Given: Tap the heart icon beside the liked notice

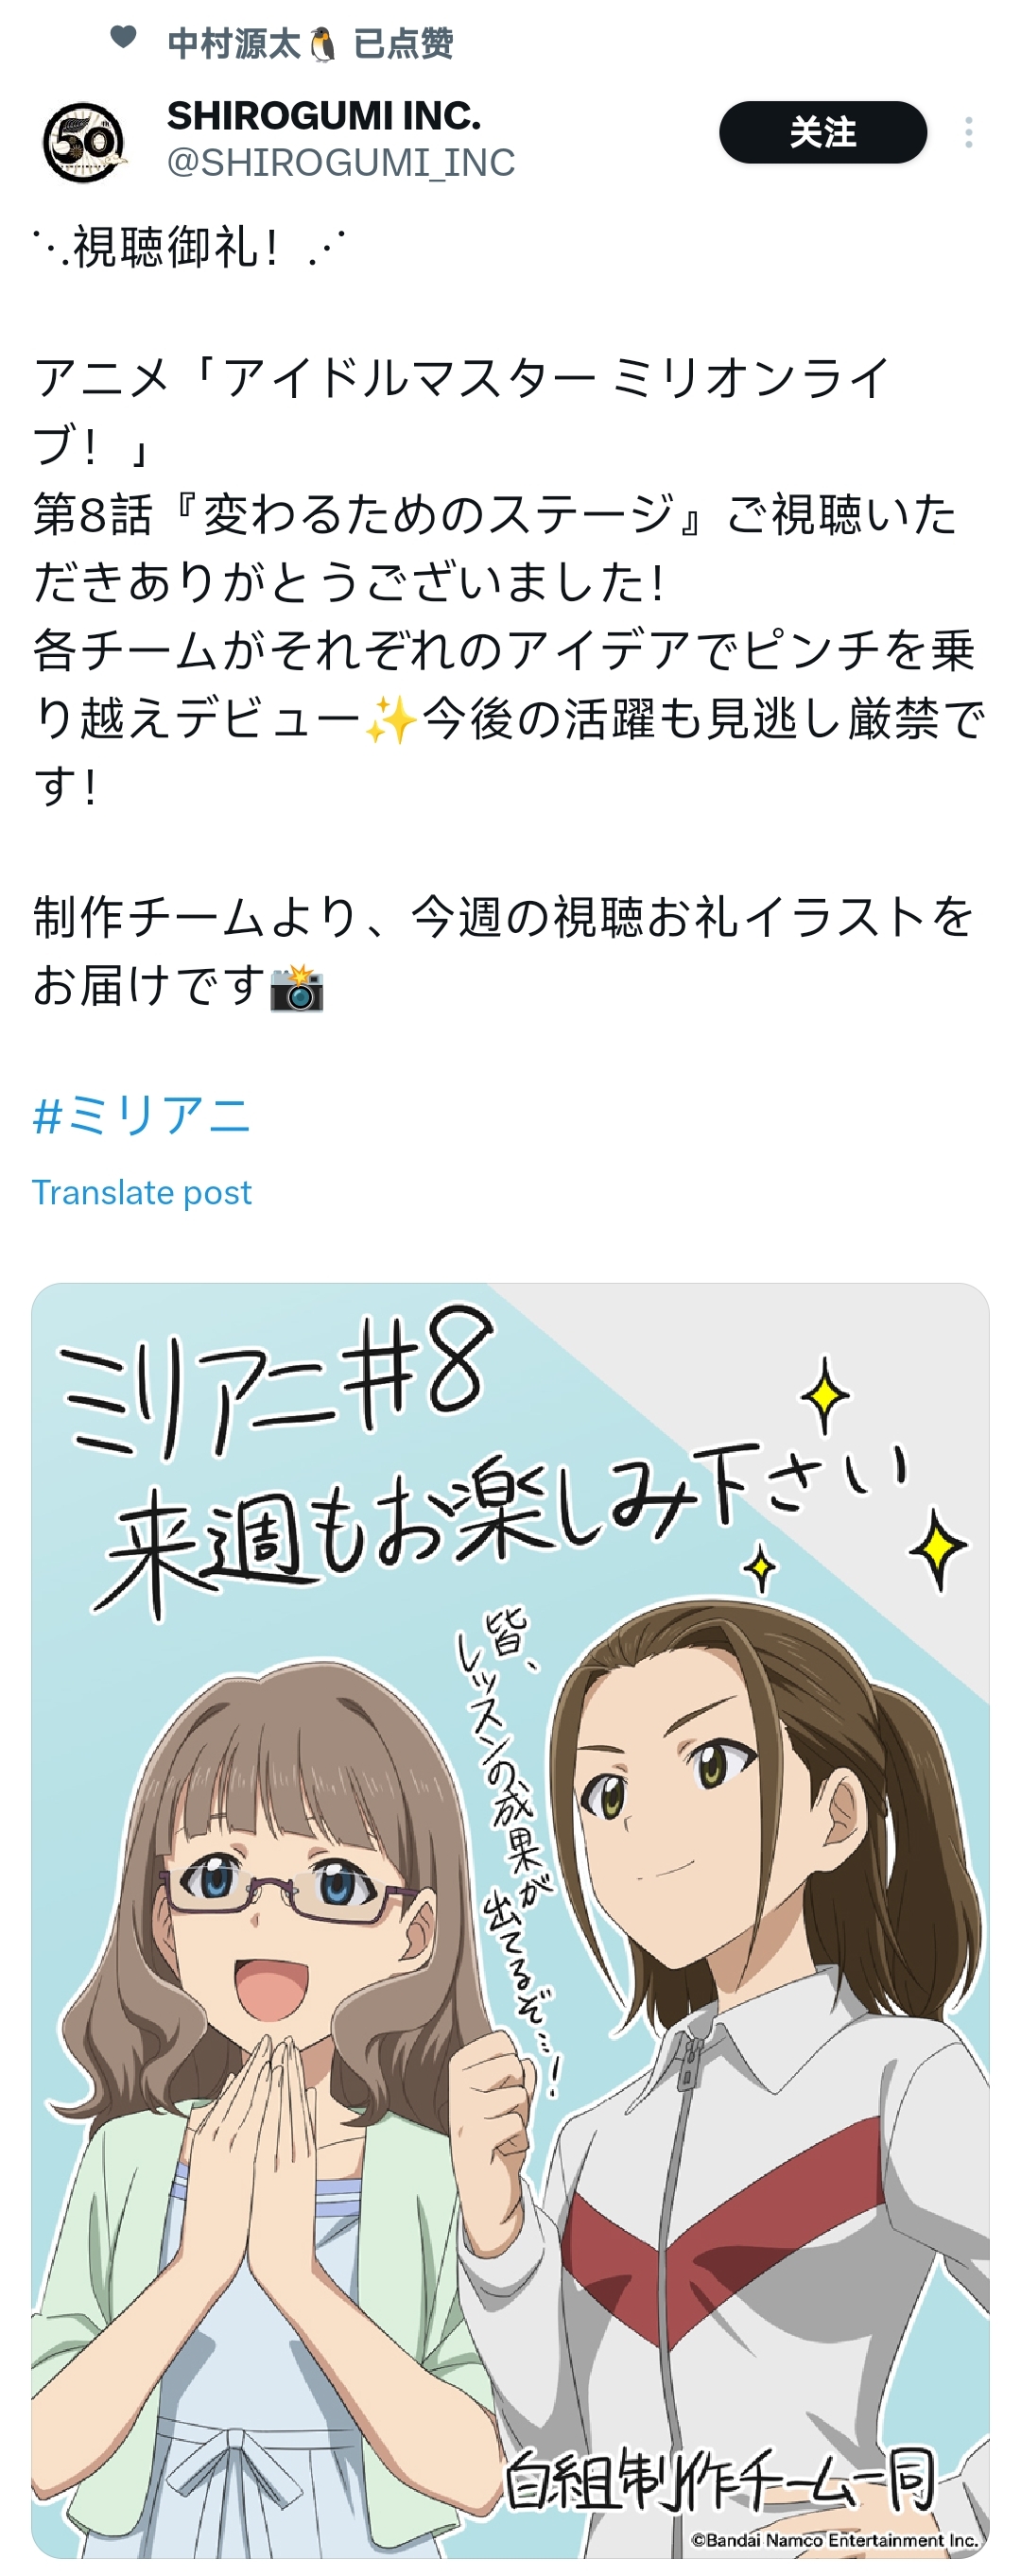Looking at the screenshot, I should pyautogui.click(x=123, y=38).
